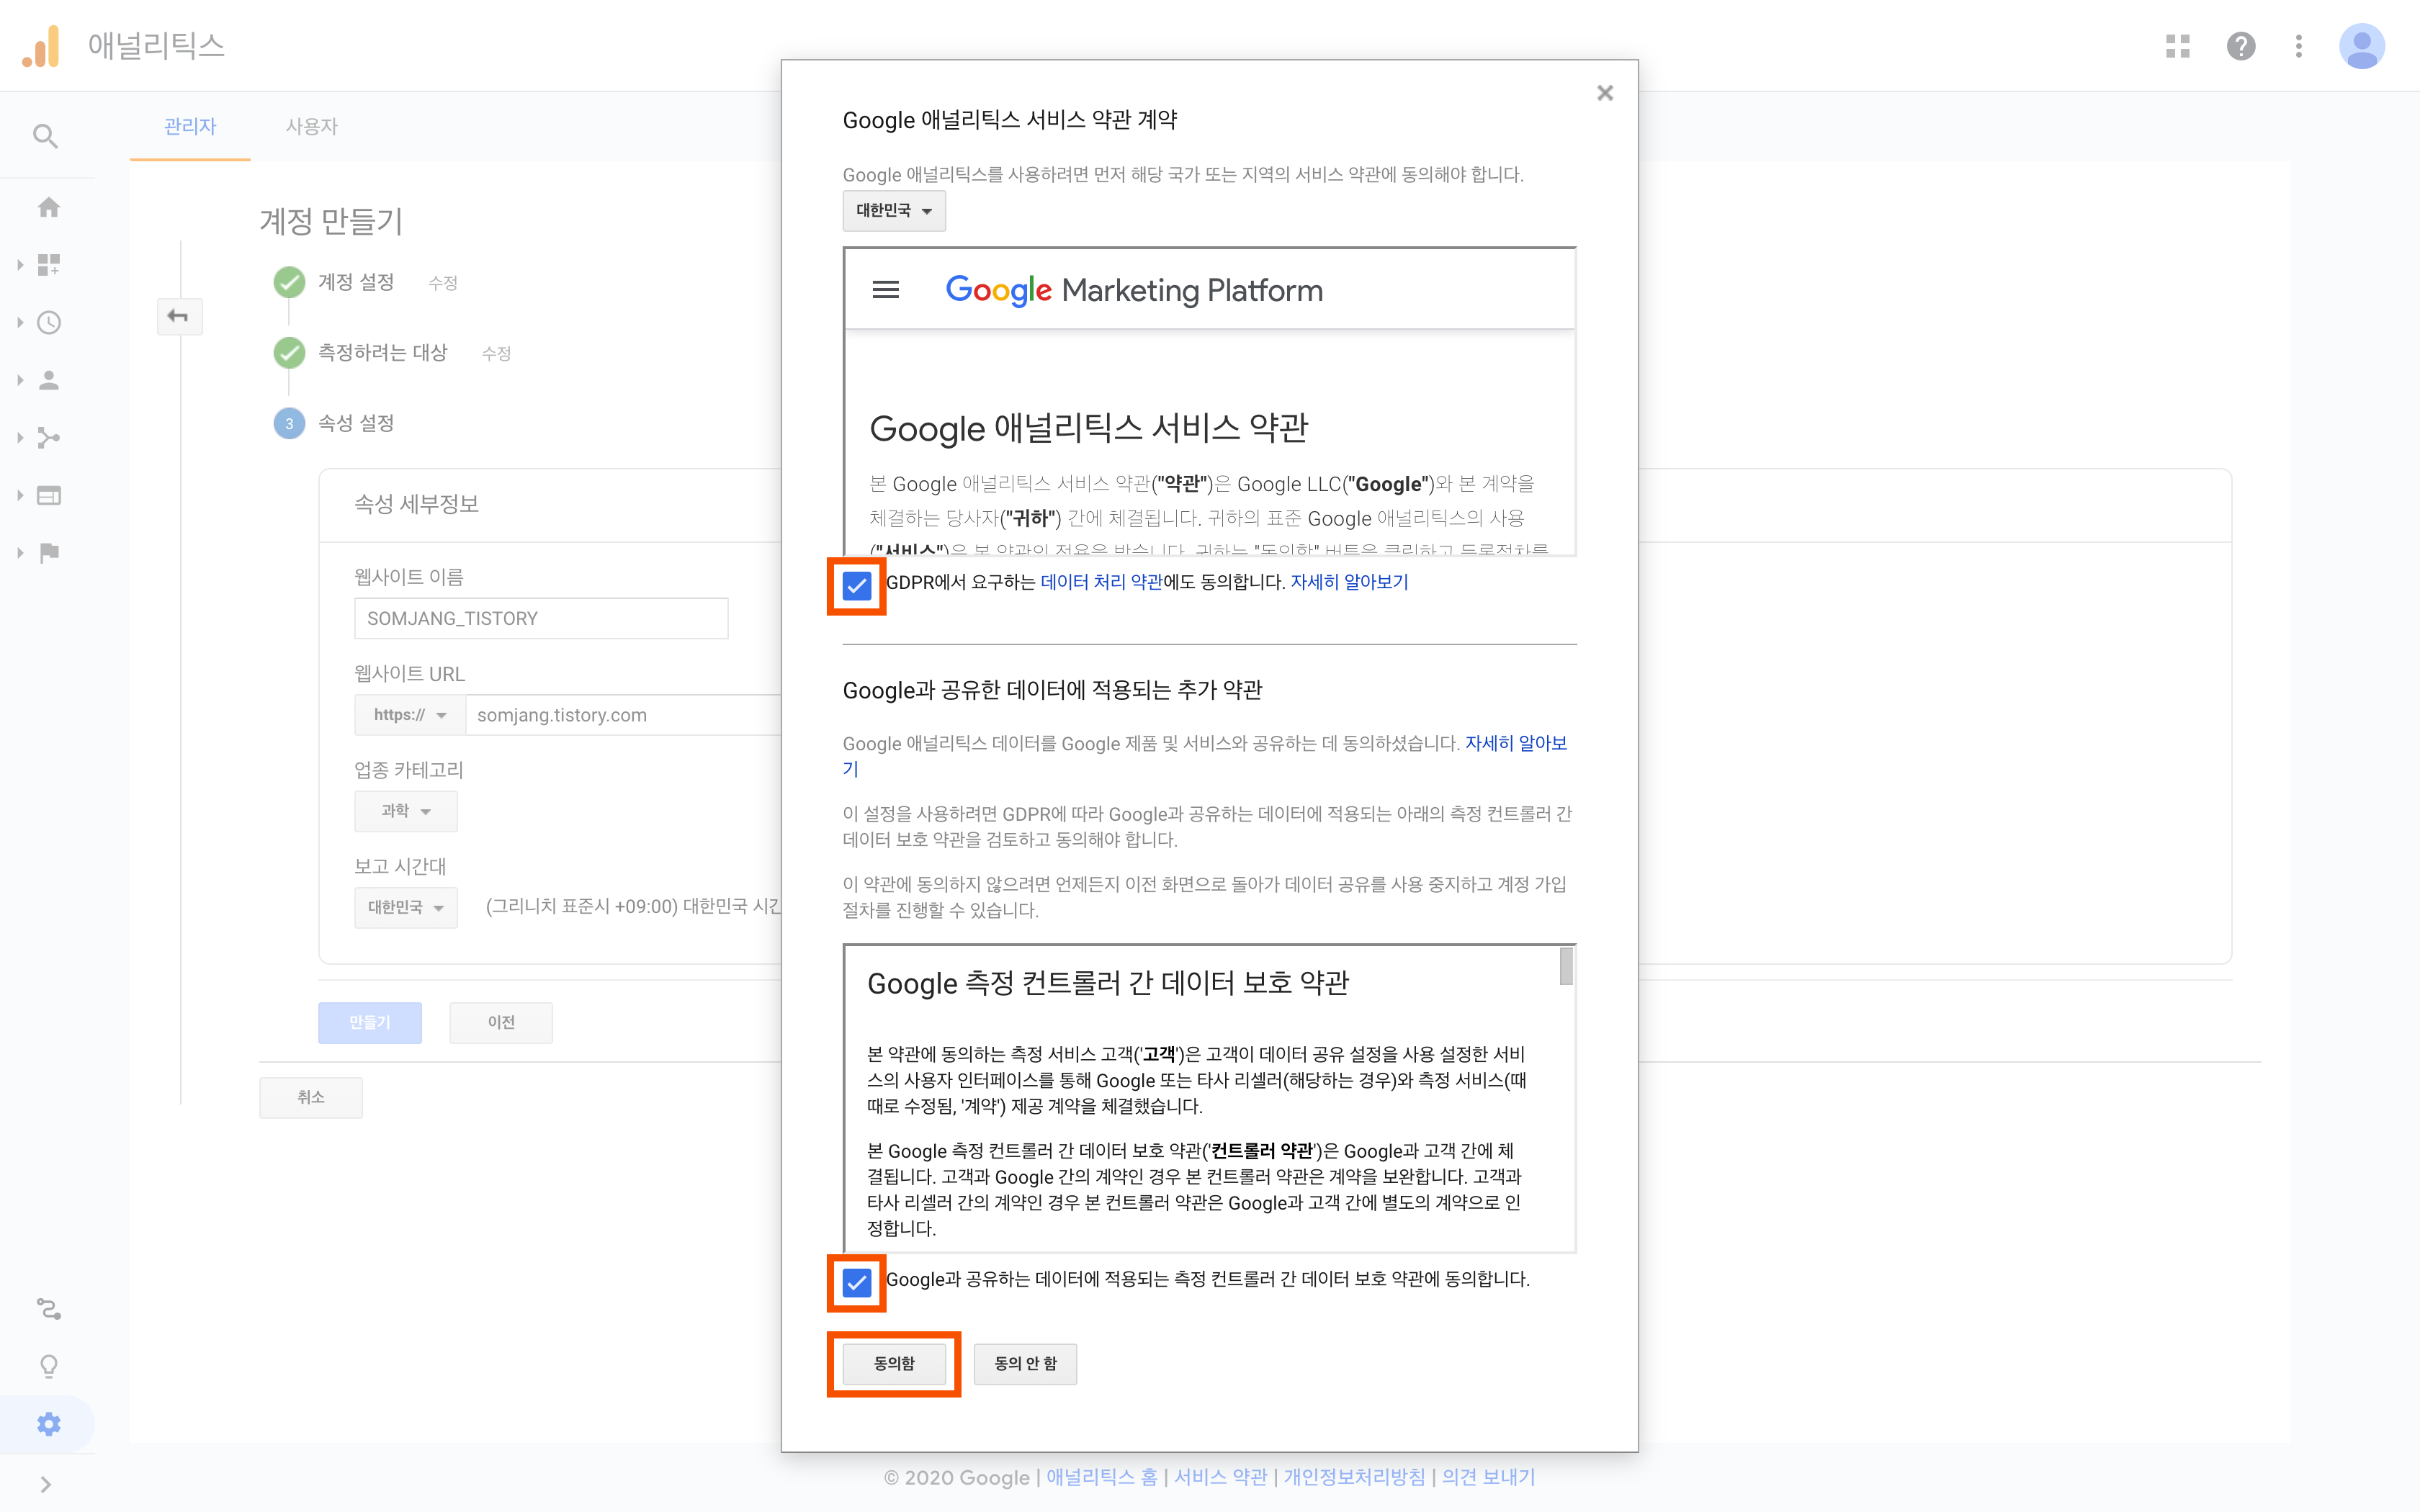Click the 속성 설정 step label
This screenshot has width=2420, height=1512.
(356, 423)
